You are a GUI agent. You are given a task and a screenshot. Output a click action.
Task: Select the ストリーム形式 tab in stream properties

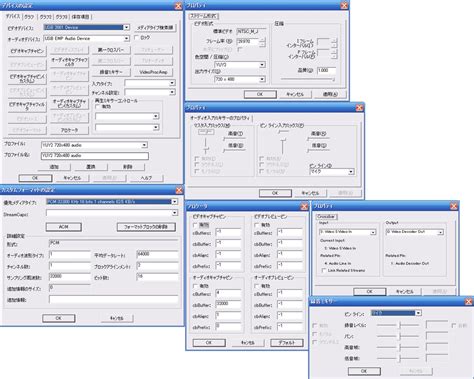coord(204,16)
